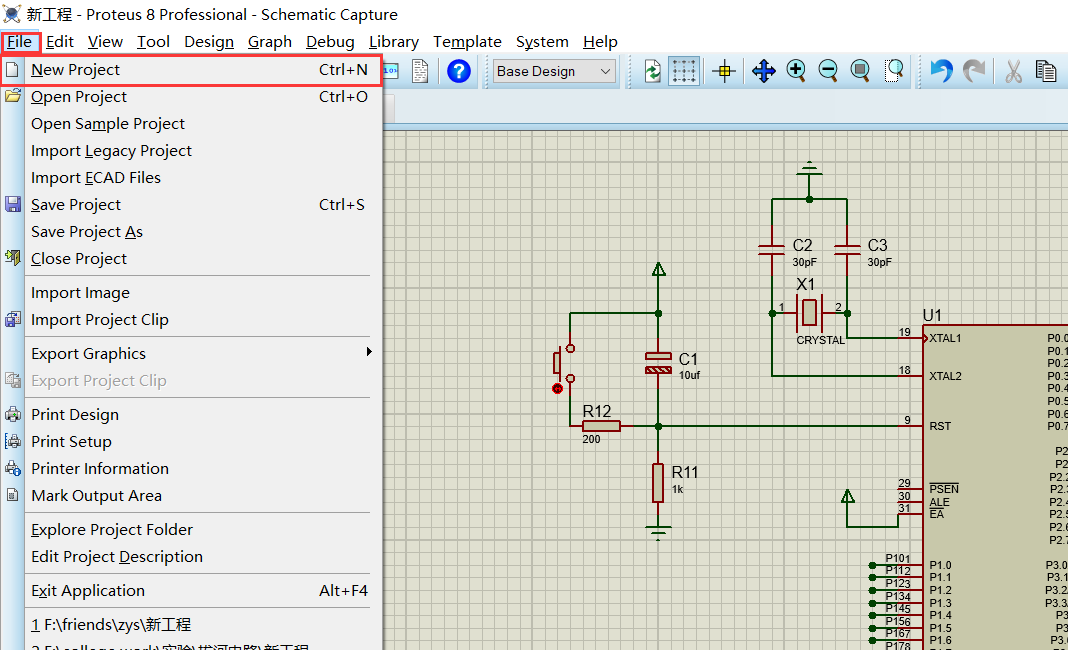Select Import Project Clip
Viewport: 1068px width, 650px height.
coord(191,320)
